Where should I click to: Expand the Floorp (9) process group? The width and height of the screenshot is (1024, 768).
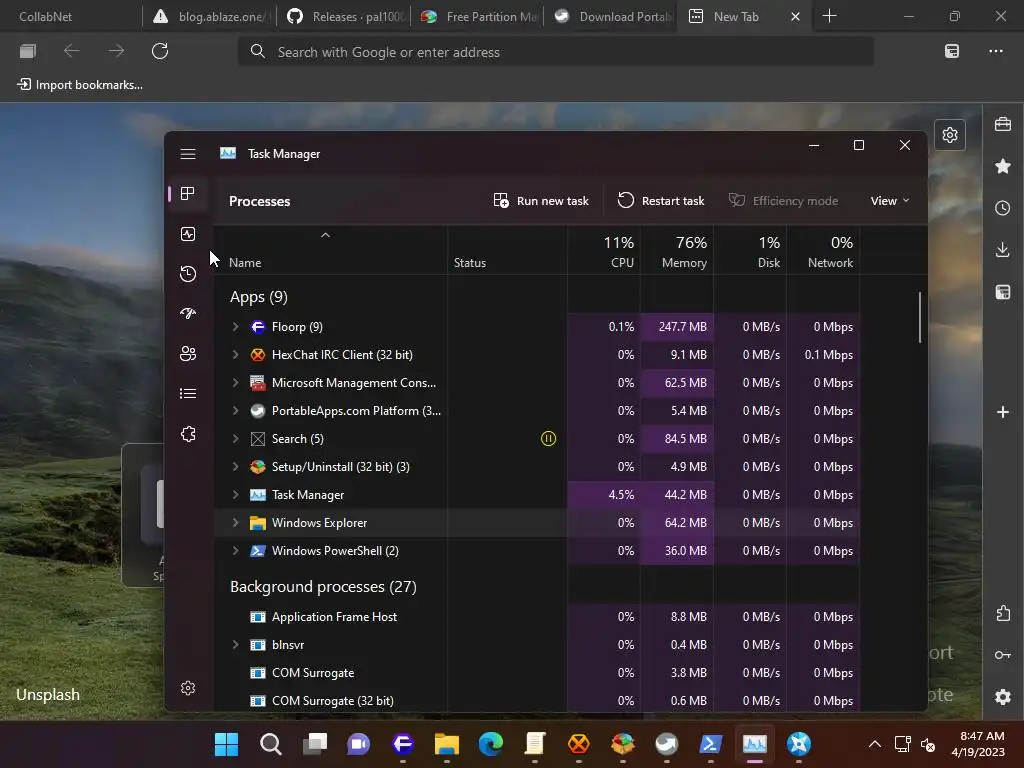[x=236, y=327]
